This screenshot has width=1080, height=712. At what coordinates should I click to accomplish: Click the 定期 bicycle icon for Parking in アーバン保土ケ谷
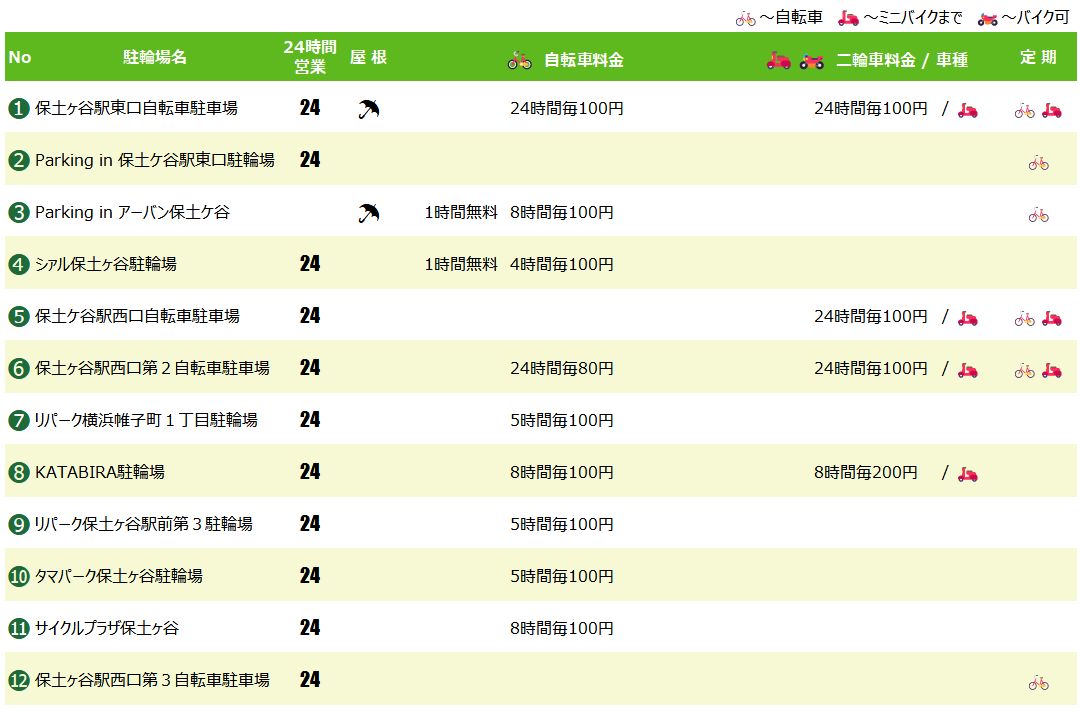[x=1039, y=216]
